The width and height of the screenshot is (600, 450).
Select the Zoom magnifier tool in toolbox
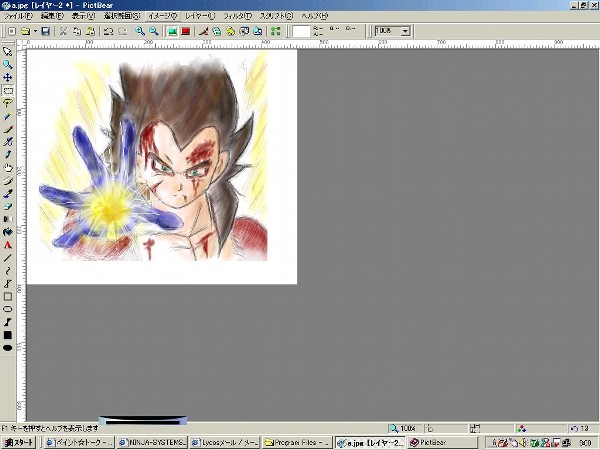coord(8,63)
